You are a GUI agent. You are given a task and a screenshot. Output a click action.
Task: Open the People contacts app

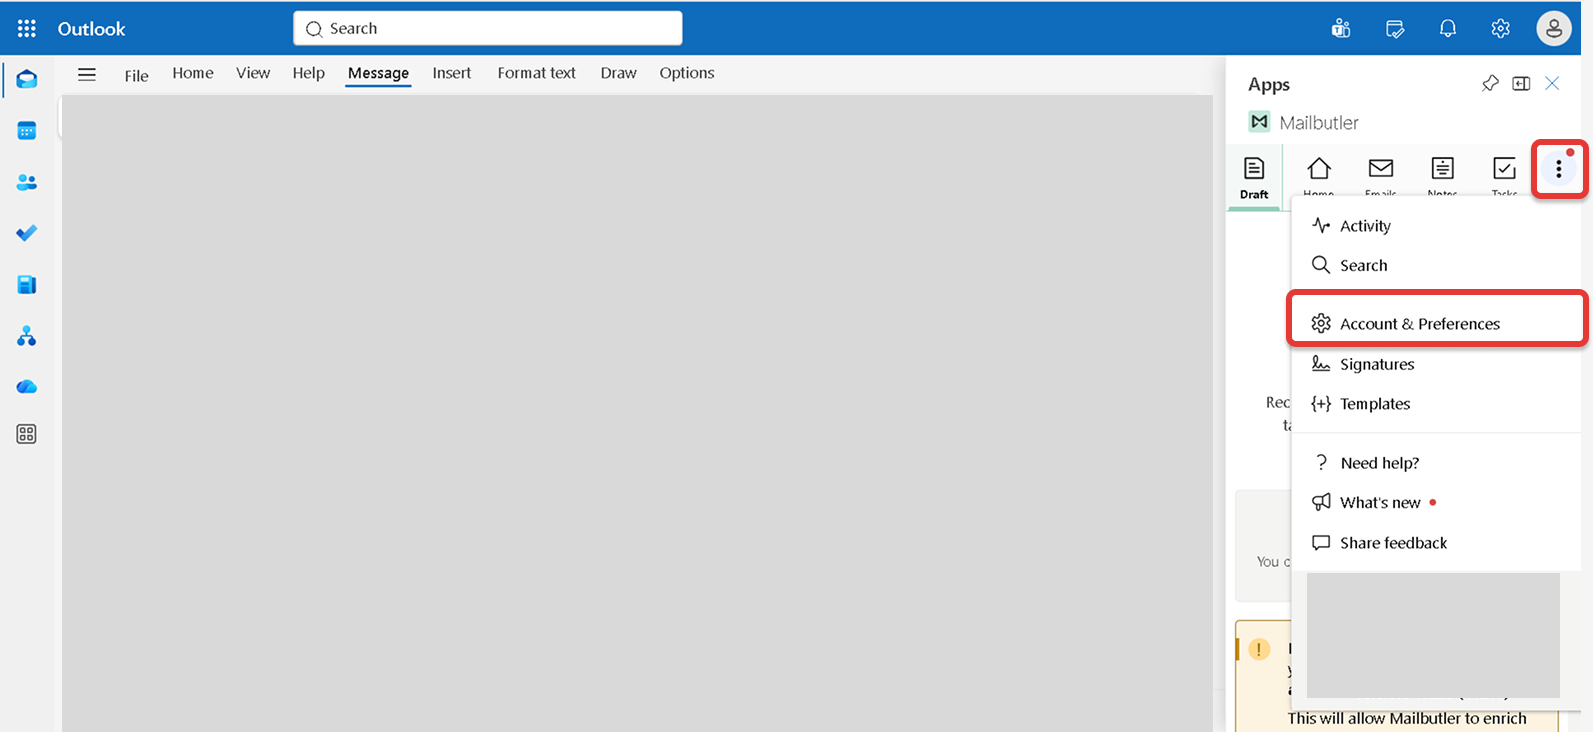[x=27, y=183]
